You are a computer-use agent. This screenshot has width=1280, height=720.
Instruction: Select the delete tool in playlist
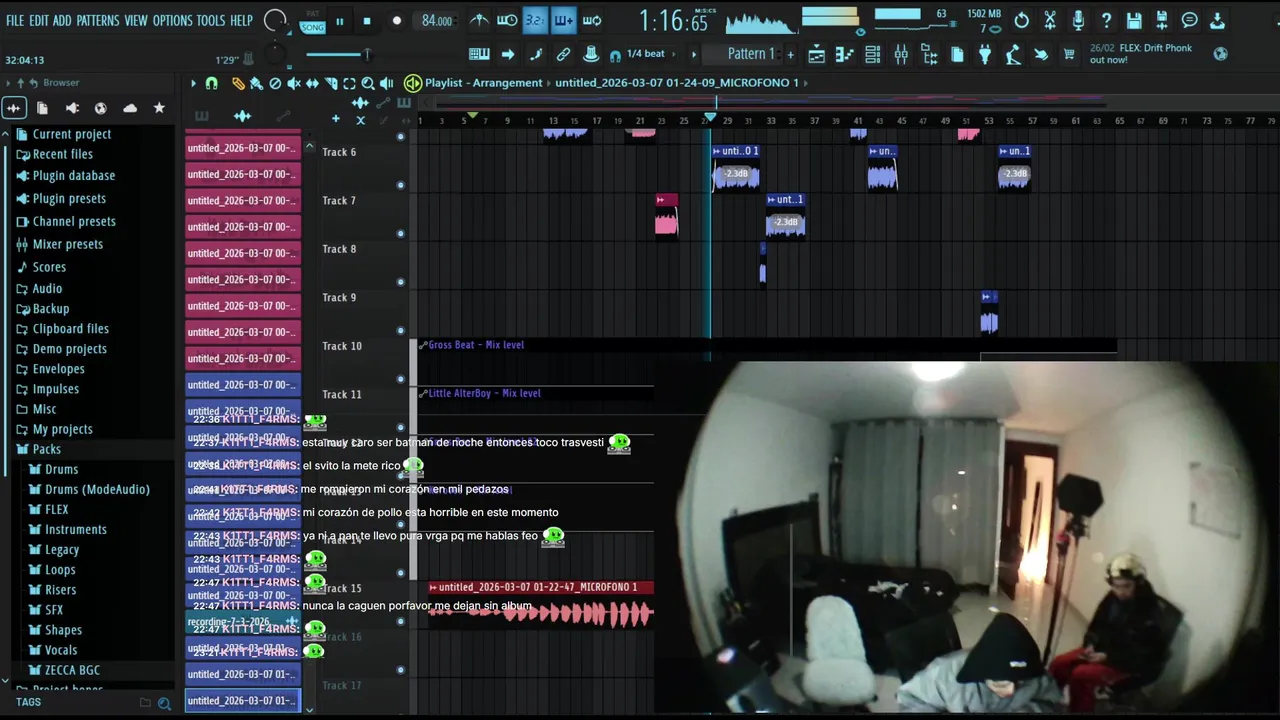coord(275,83)
